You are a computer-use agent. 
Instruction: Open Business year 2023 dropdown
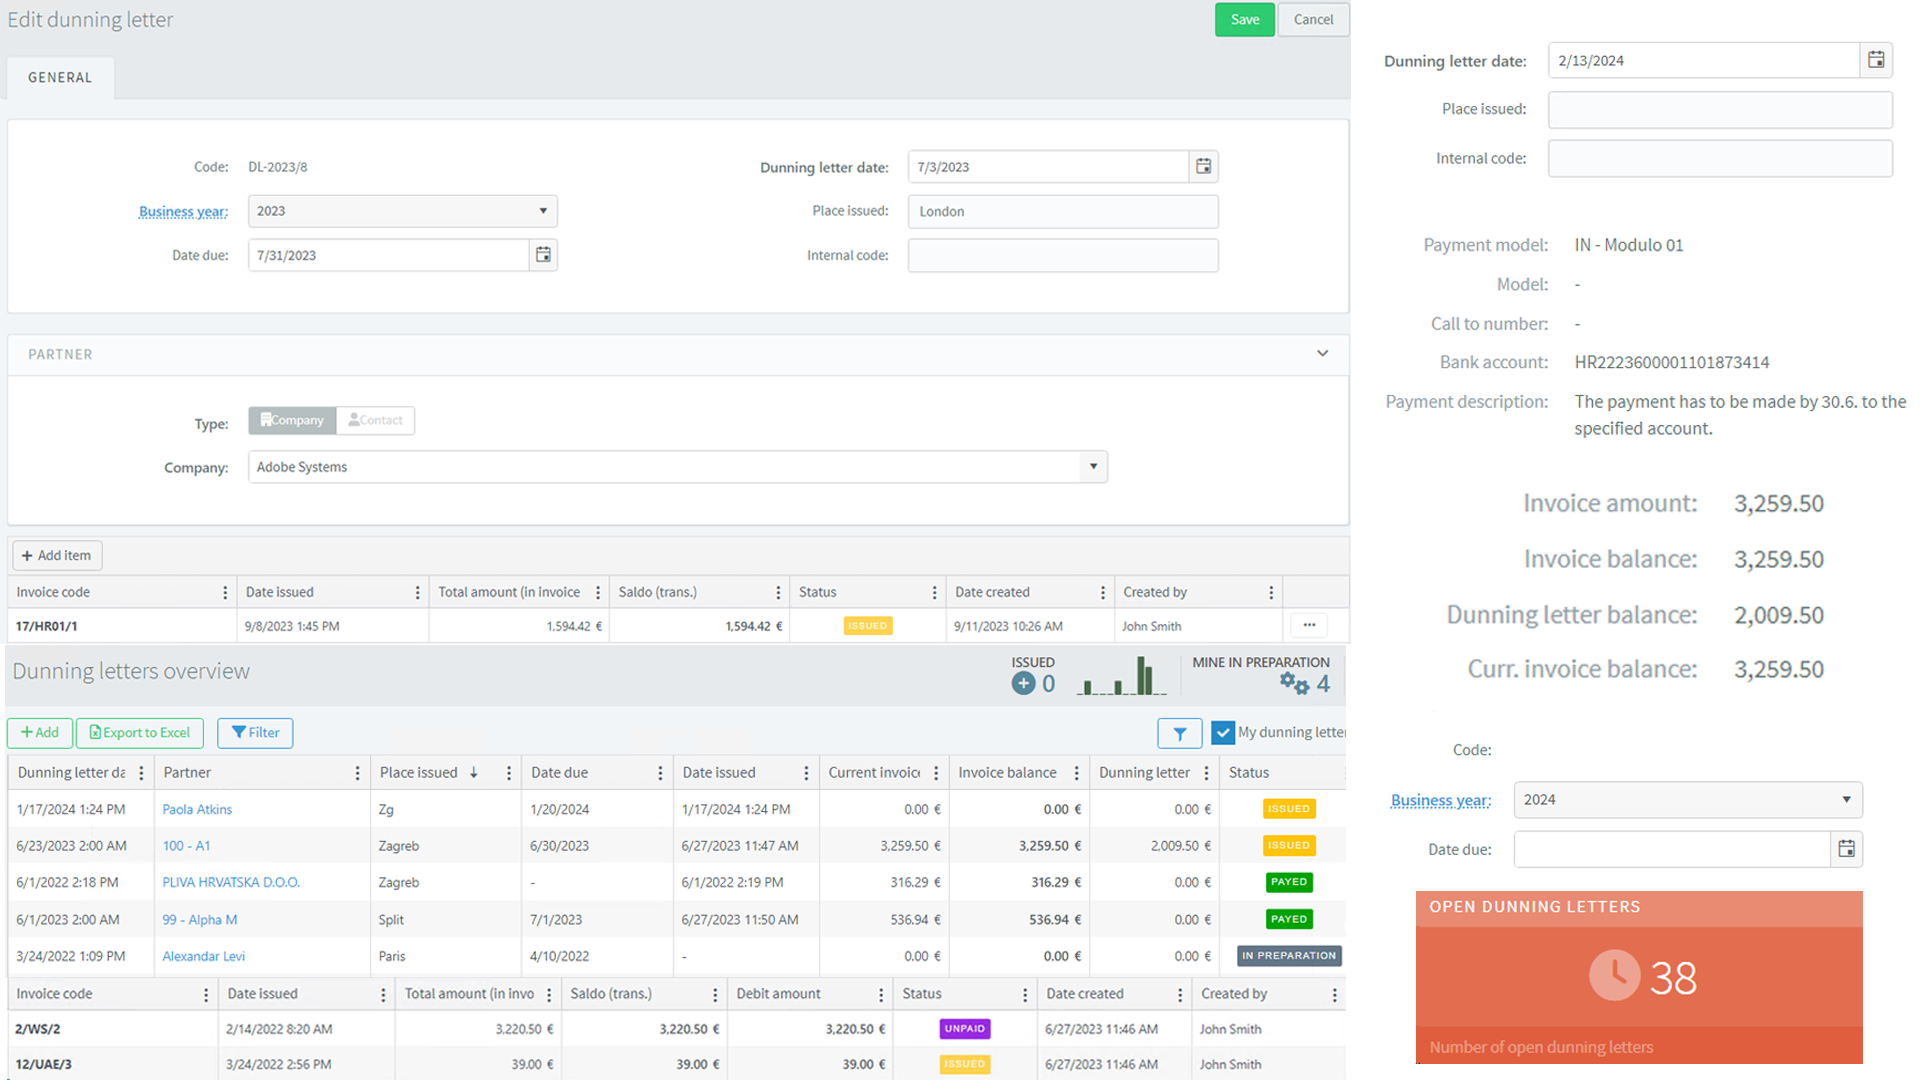click(x=402, y=211)
